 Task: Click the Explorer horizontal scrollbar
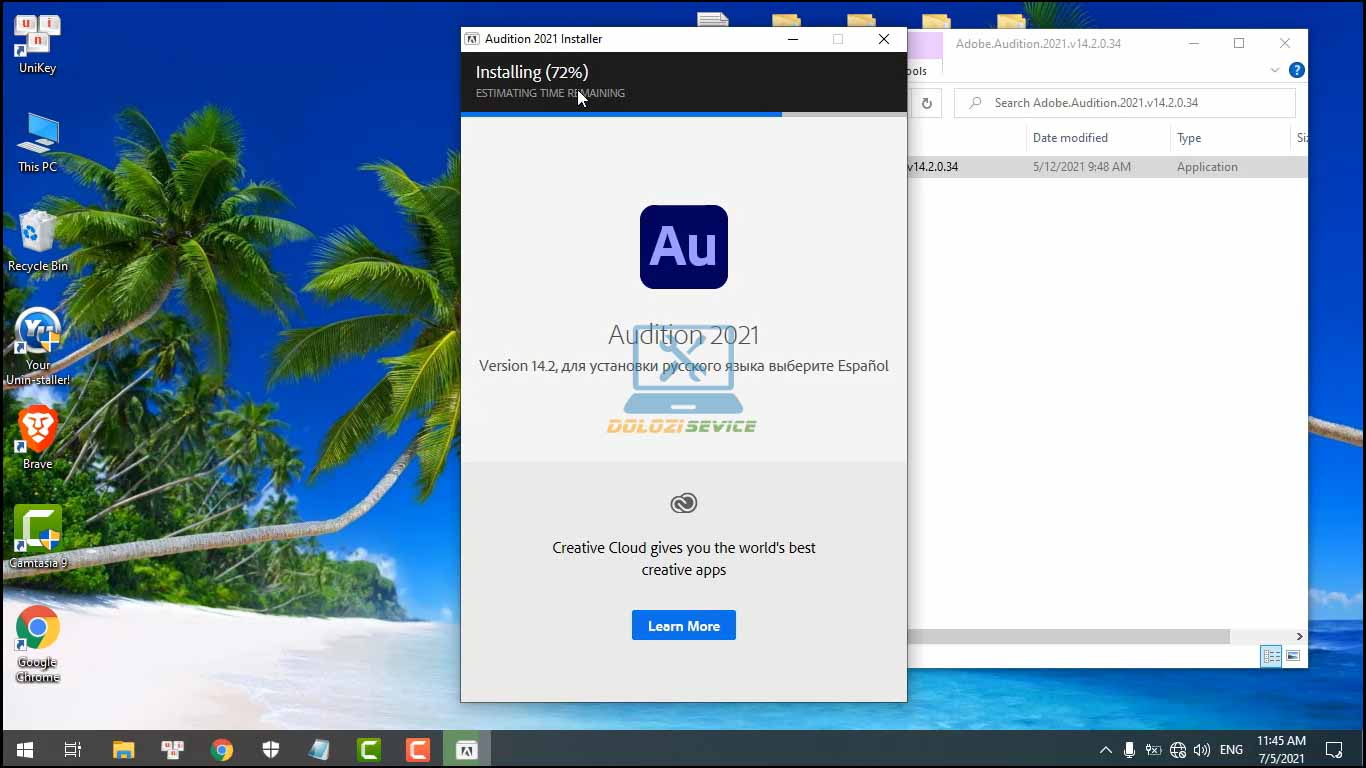point(1070,637)
